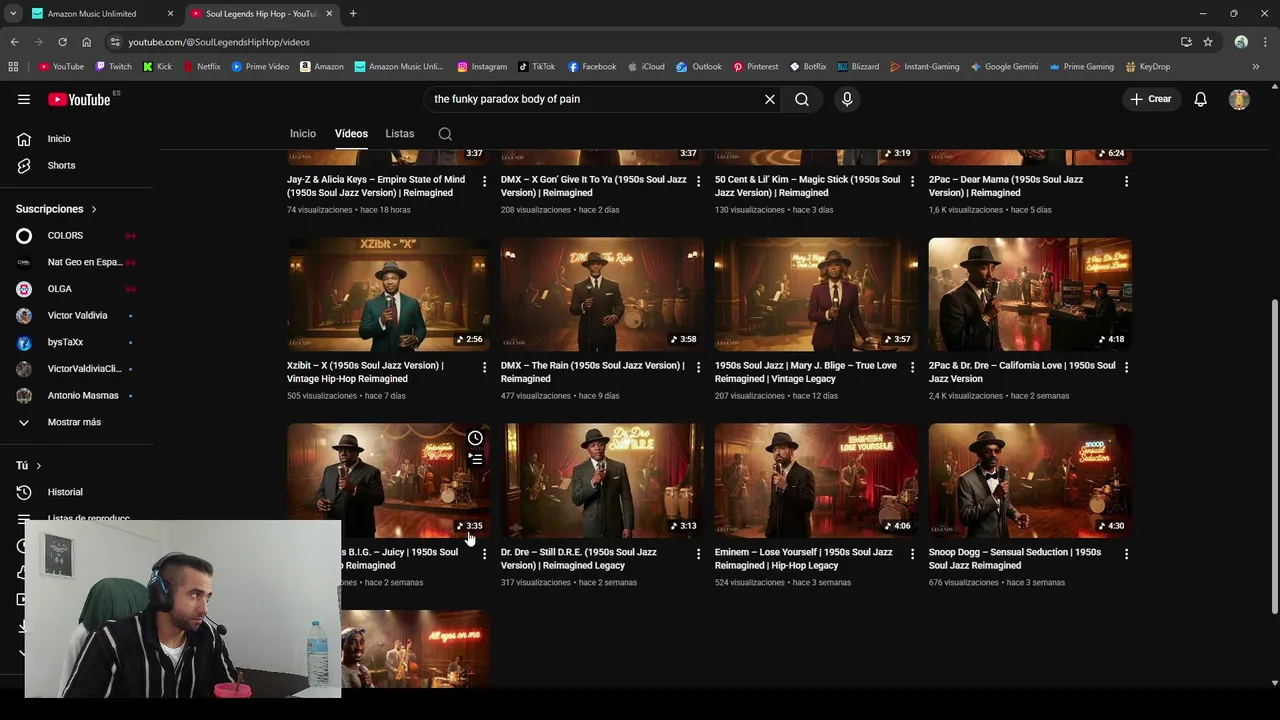Click the Crear button
This screenshot has width=1280, height=720.
1150,99
